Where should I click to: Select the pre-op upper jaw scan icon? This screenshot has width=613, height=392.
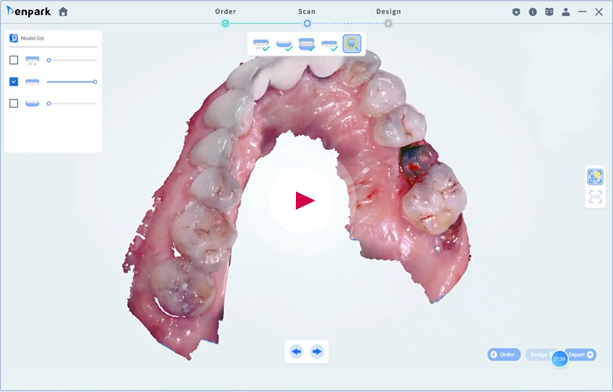pyautogui.click(x=261, y=45)
